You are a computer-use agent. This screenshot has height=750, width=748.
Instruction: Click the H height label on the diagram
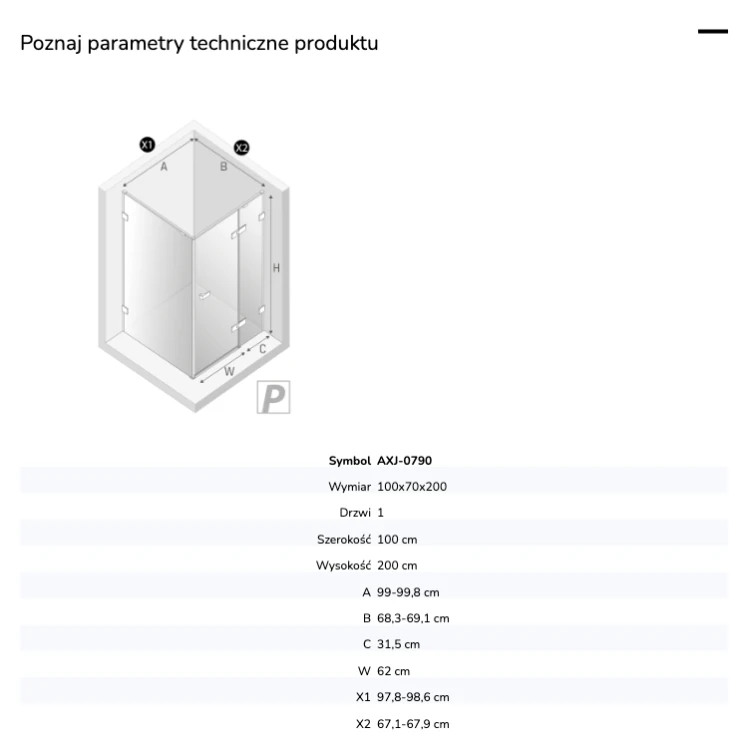pyautogui.click(x=276, y=268)
